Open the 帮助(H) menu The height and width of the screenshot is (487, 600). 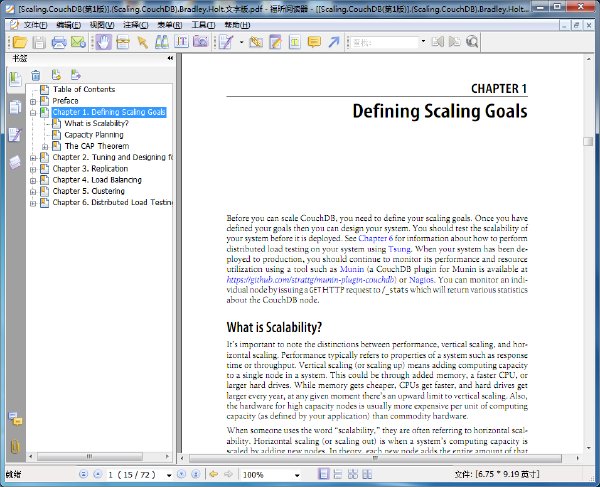(237, 25)
